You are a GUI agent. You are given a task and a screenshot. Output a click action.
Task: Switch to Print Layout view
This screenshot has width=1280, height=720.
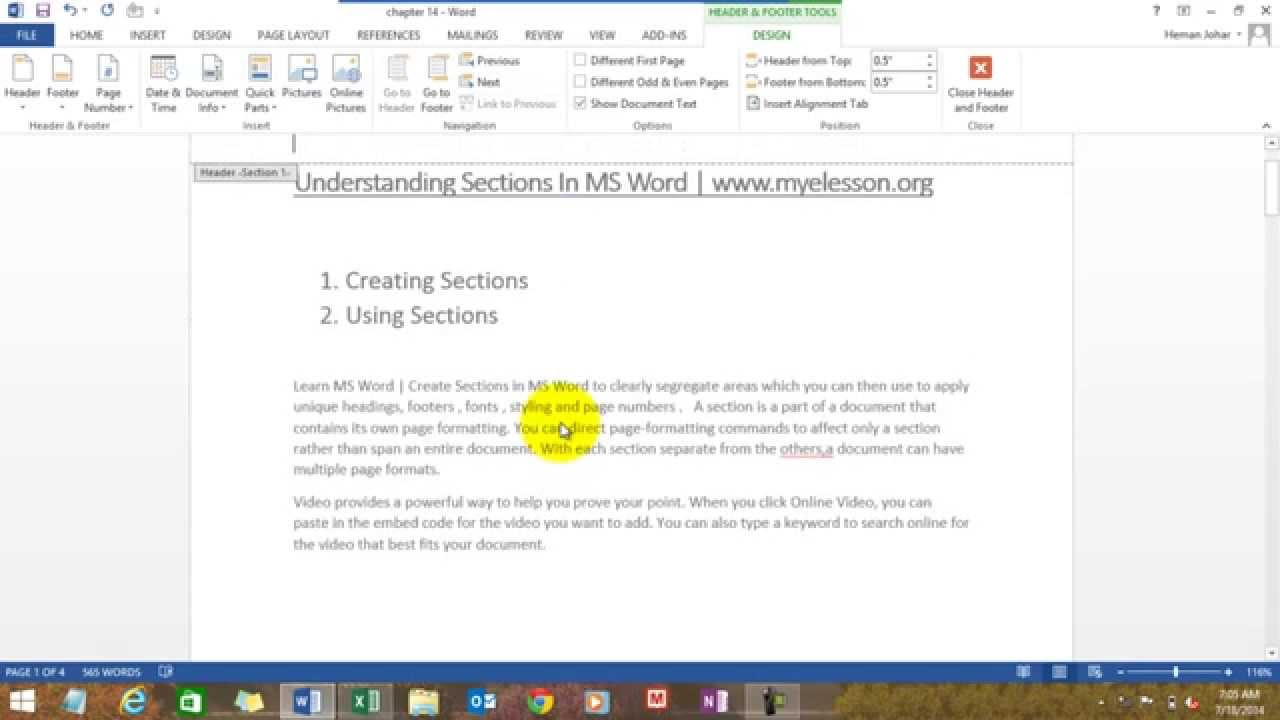pyautogui.click(x=1059, y=672)
